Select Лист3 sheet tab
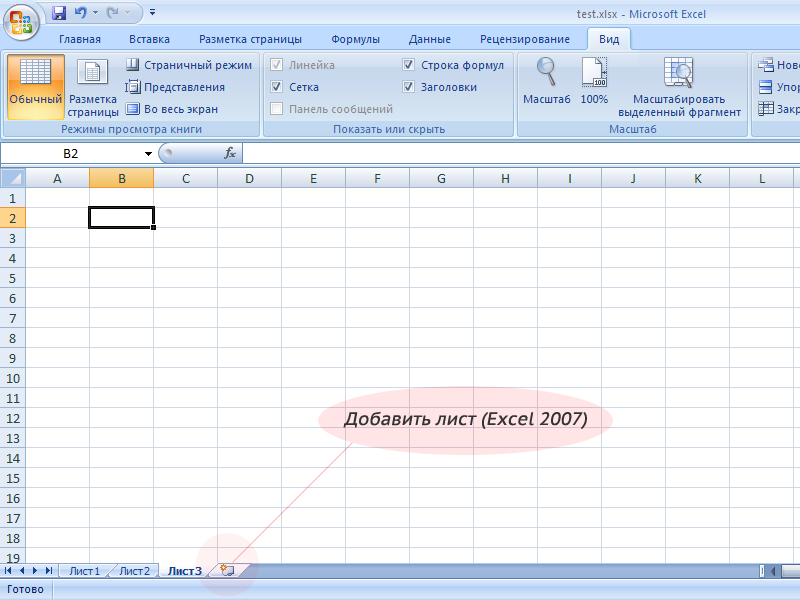The image size is (800, 600). point(185,571)
